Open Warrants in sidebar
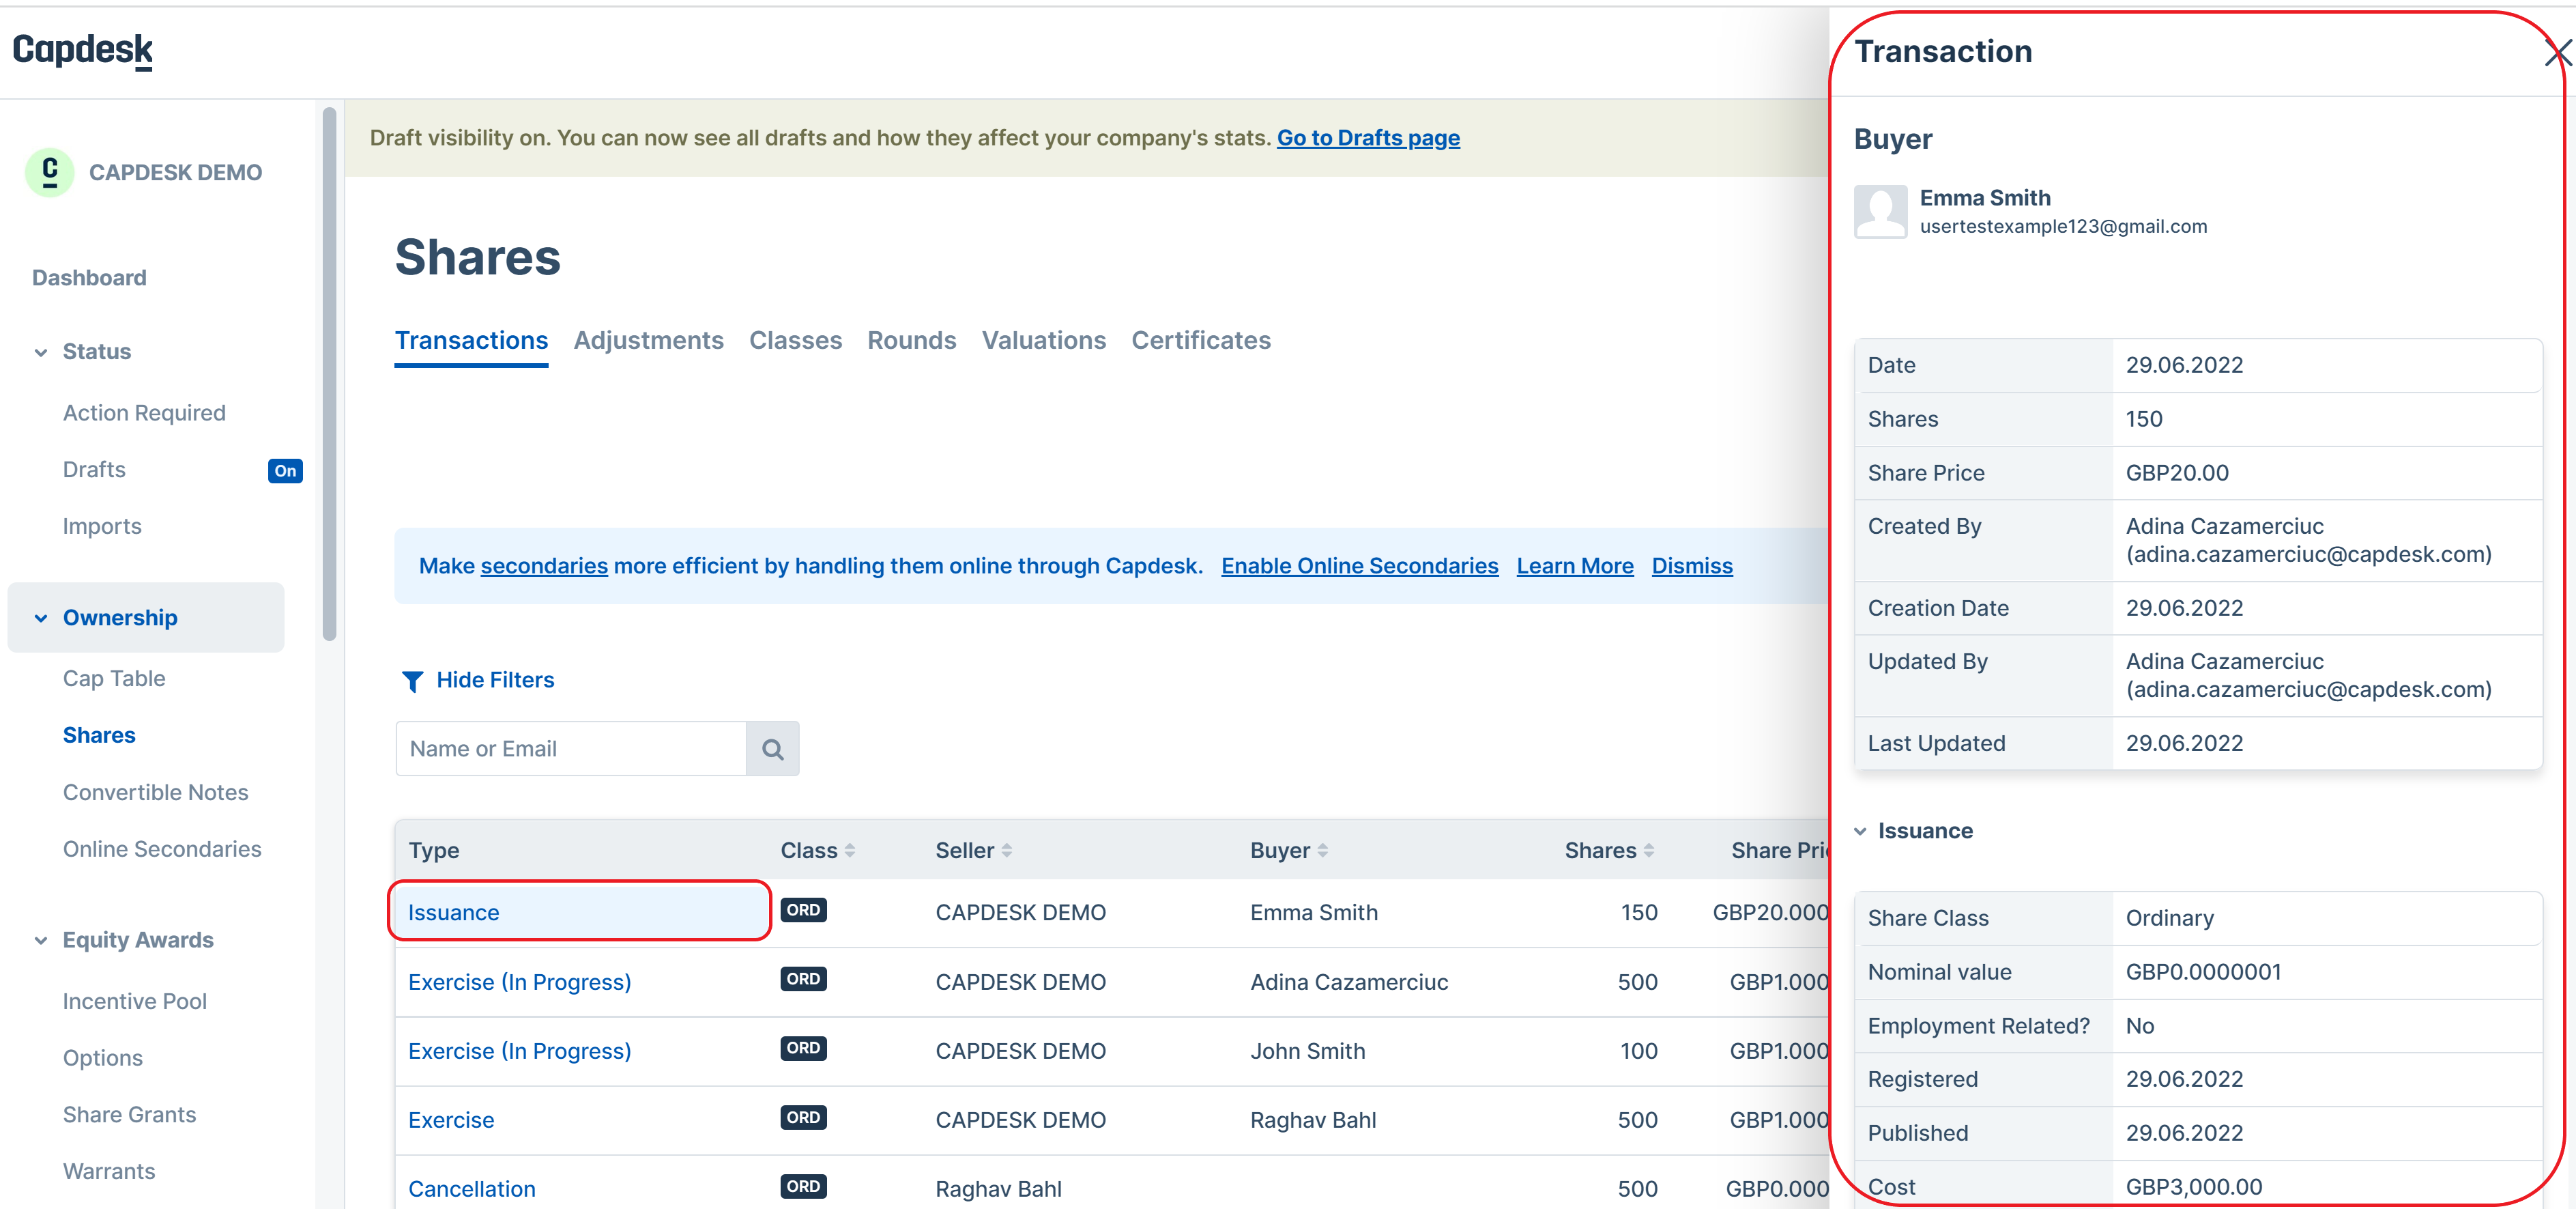Viewport: 2576px width, 1209px height. tap(109, 1172)
